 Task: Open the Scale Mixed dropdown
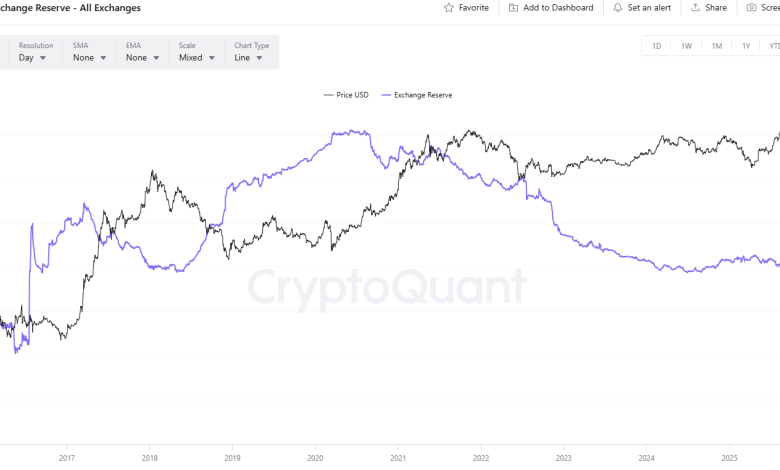pos(196,58)
